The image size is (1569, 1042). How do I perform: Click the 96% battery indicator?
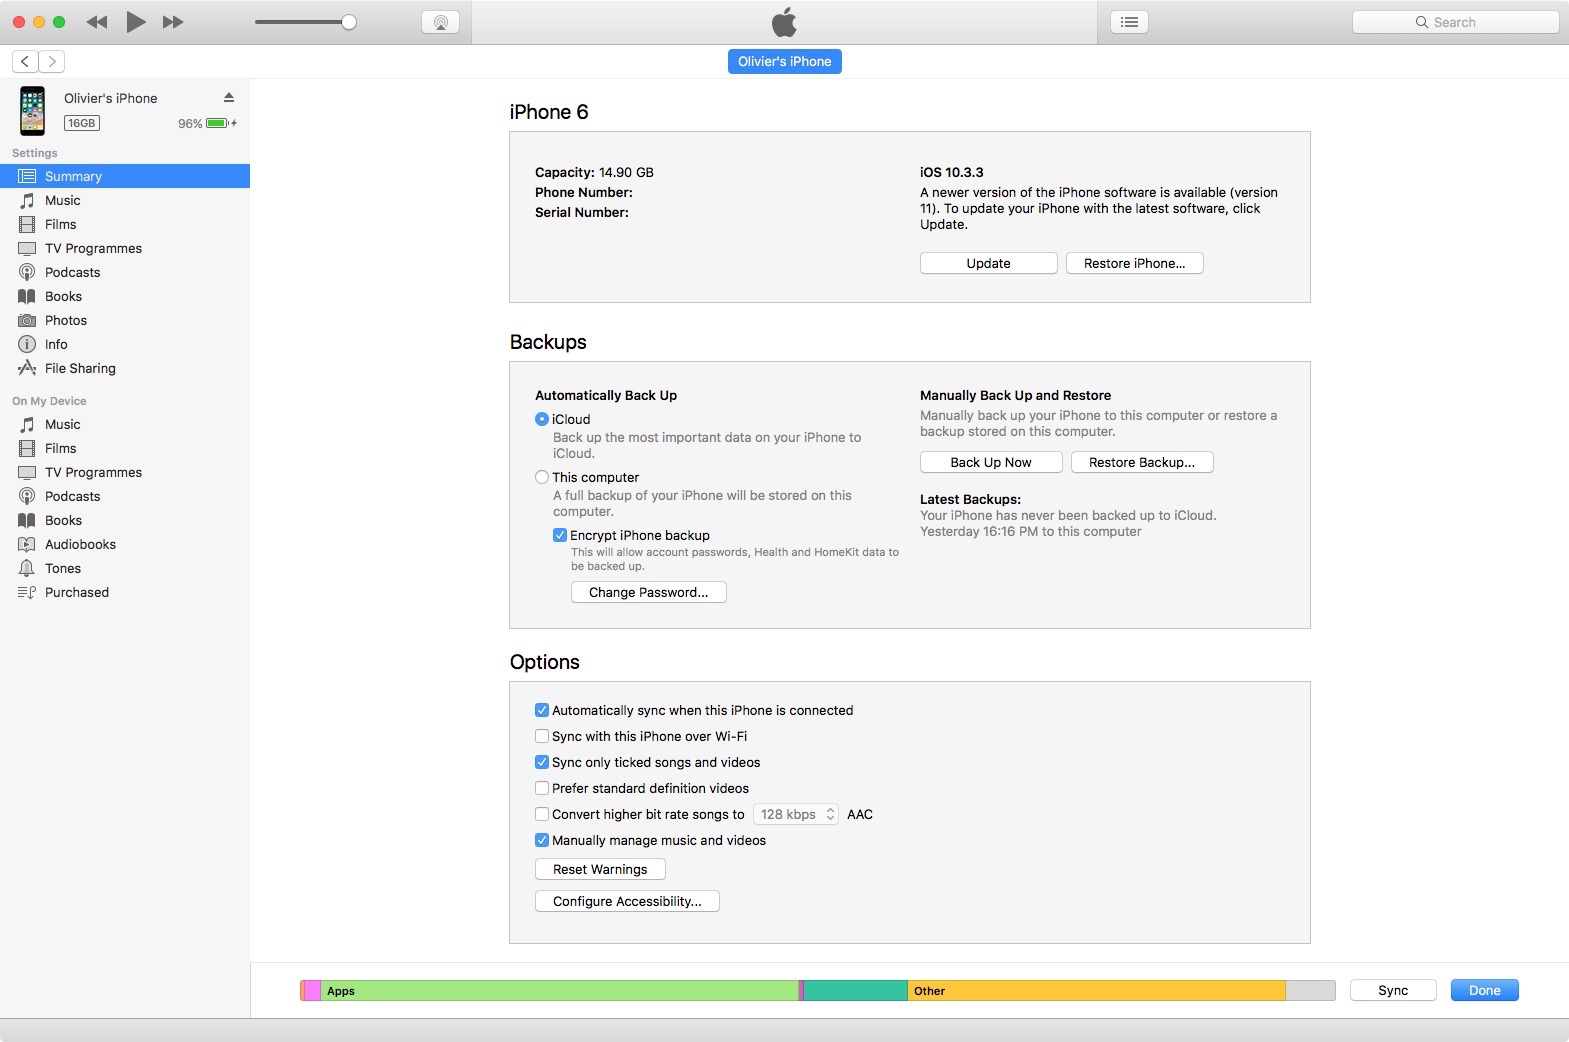pyautogui.click(x=207, y=123)
